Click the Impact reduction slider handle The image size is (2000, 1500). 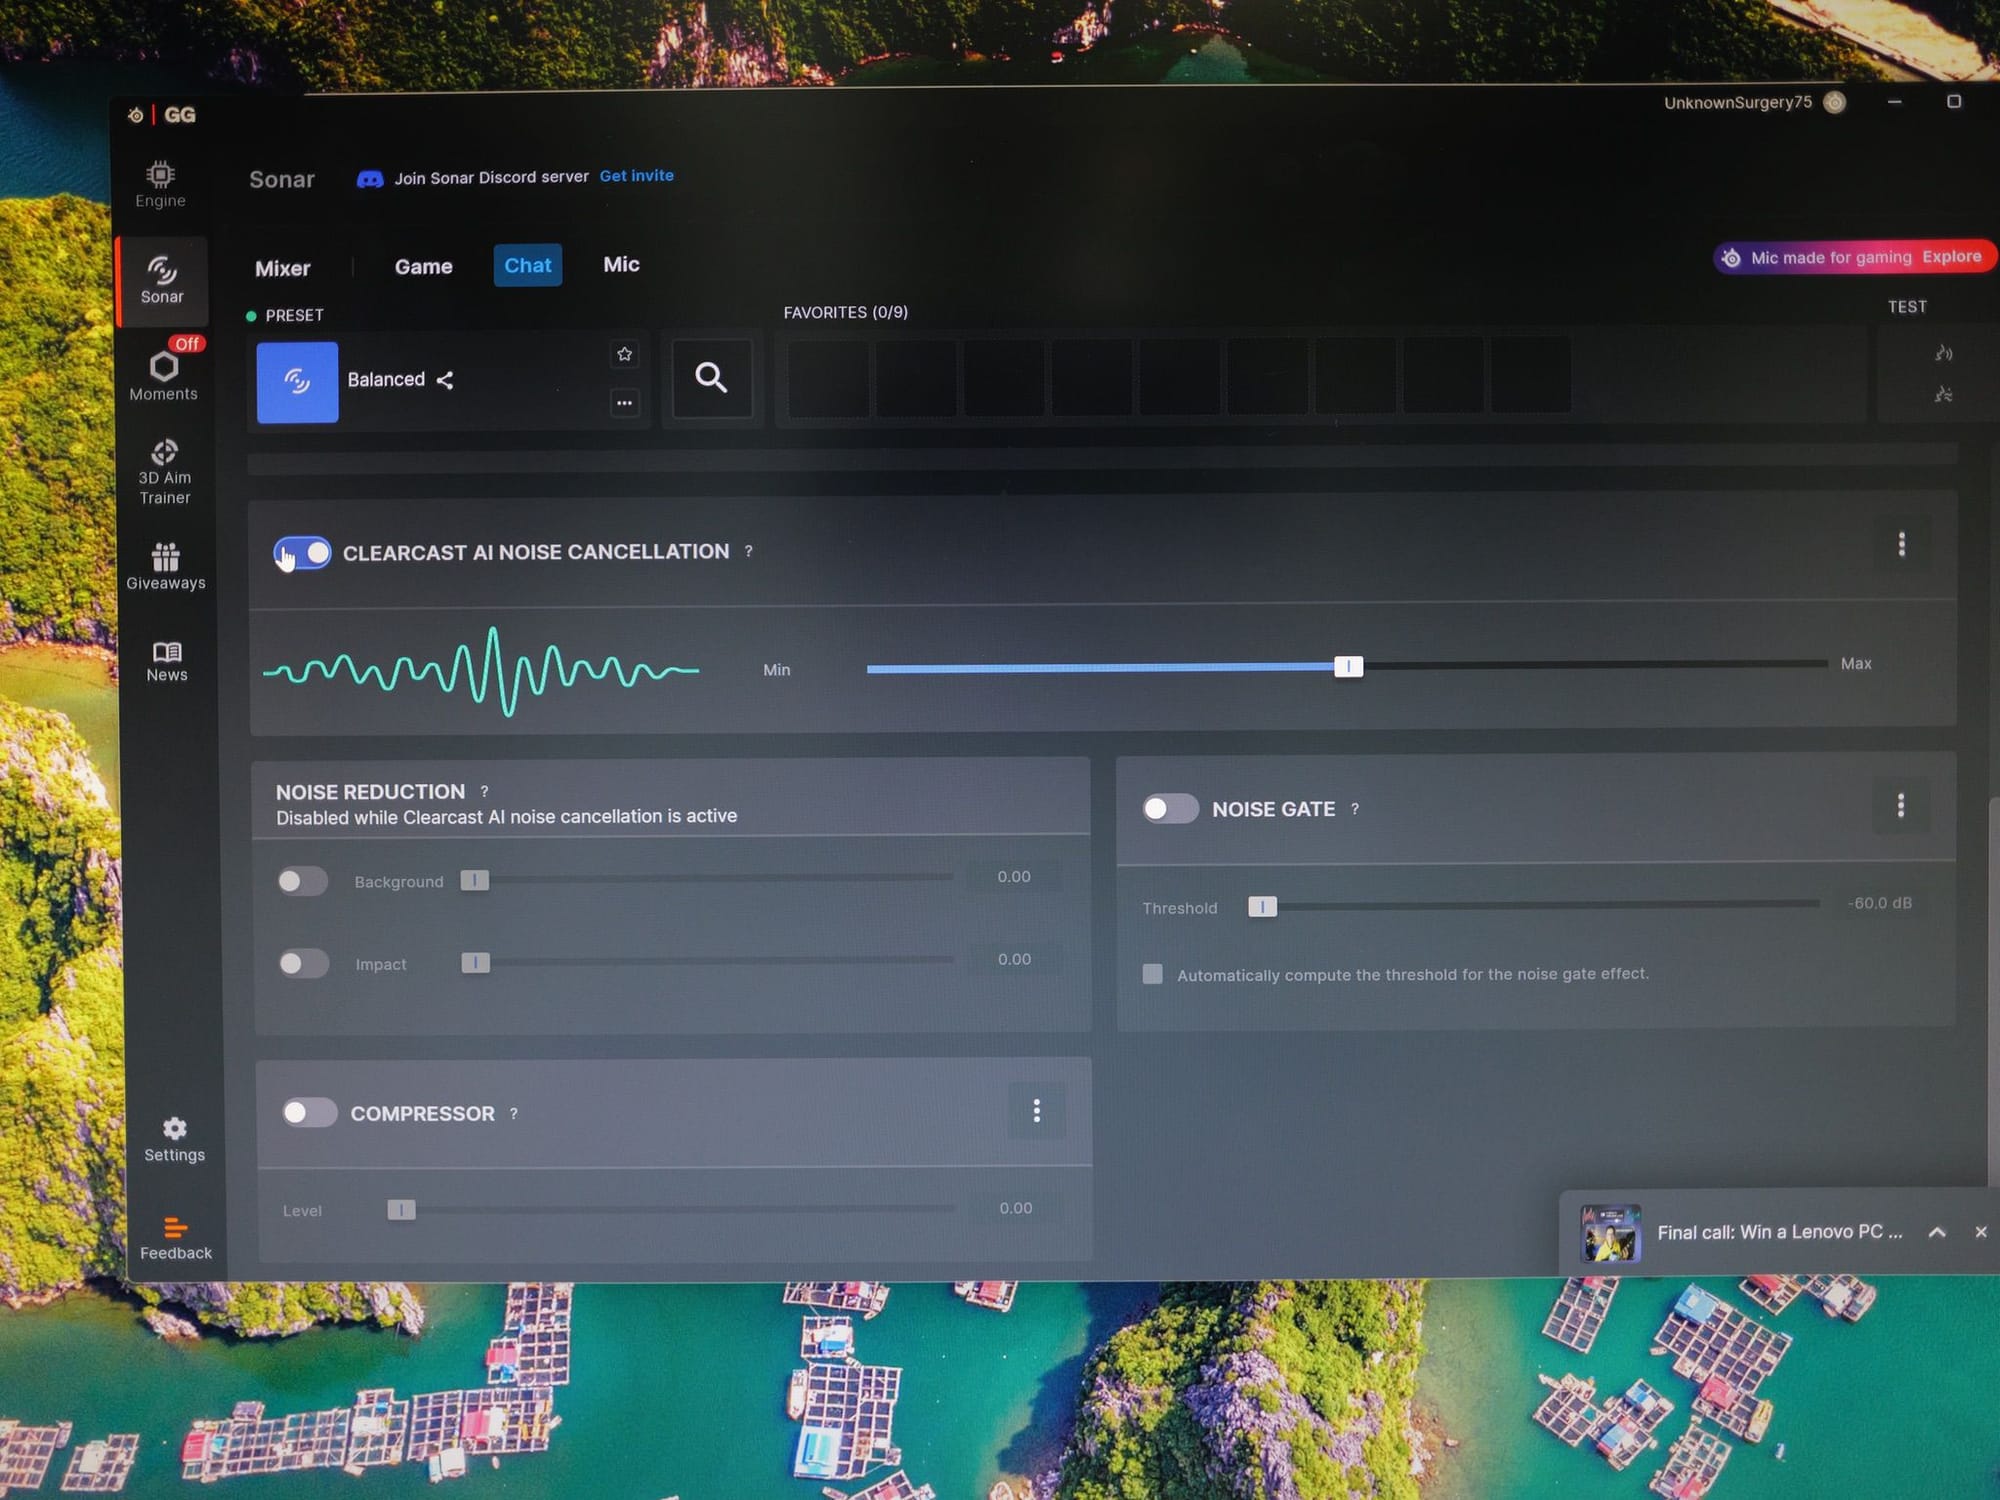coord(475,962)
